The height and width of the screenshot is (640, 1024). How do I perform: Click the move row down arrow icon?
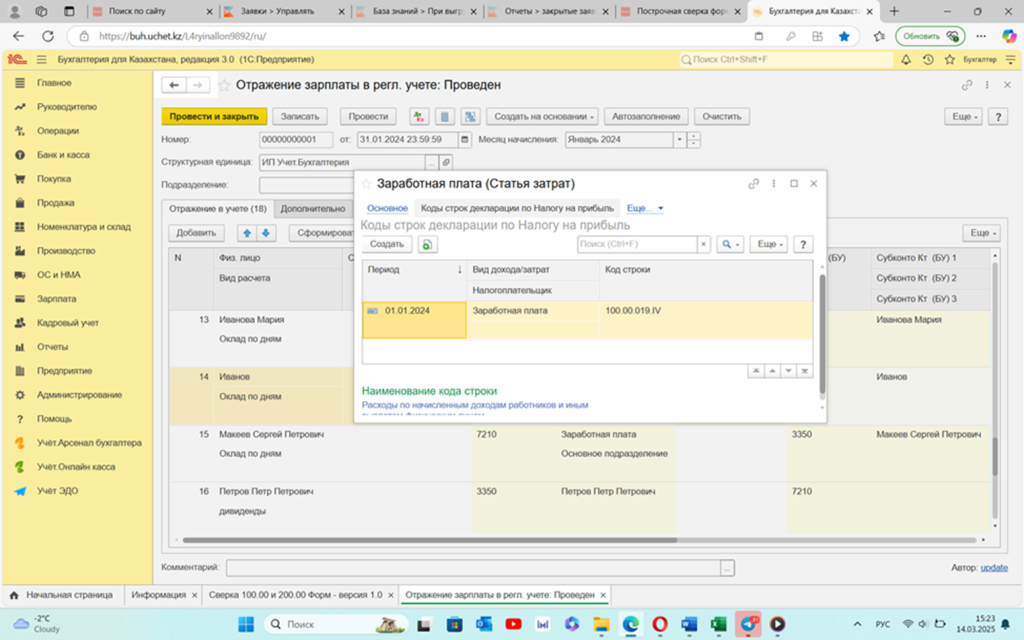[x=266, y=233]
